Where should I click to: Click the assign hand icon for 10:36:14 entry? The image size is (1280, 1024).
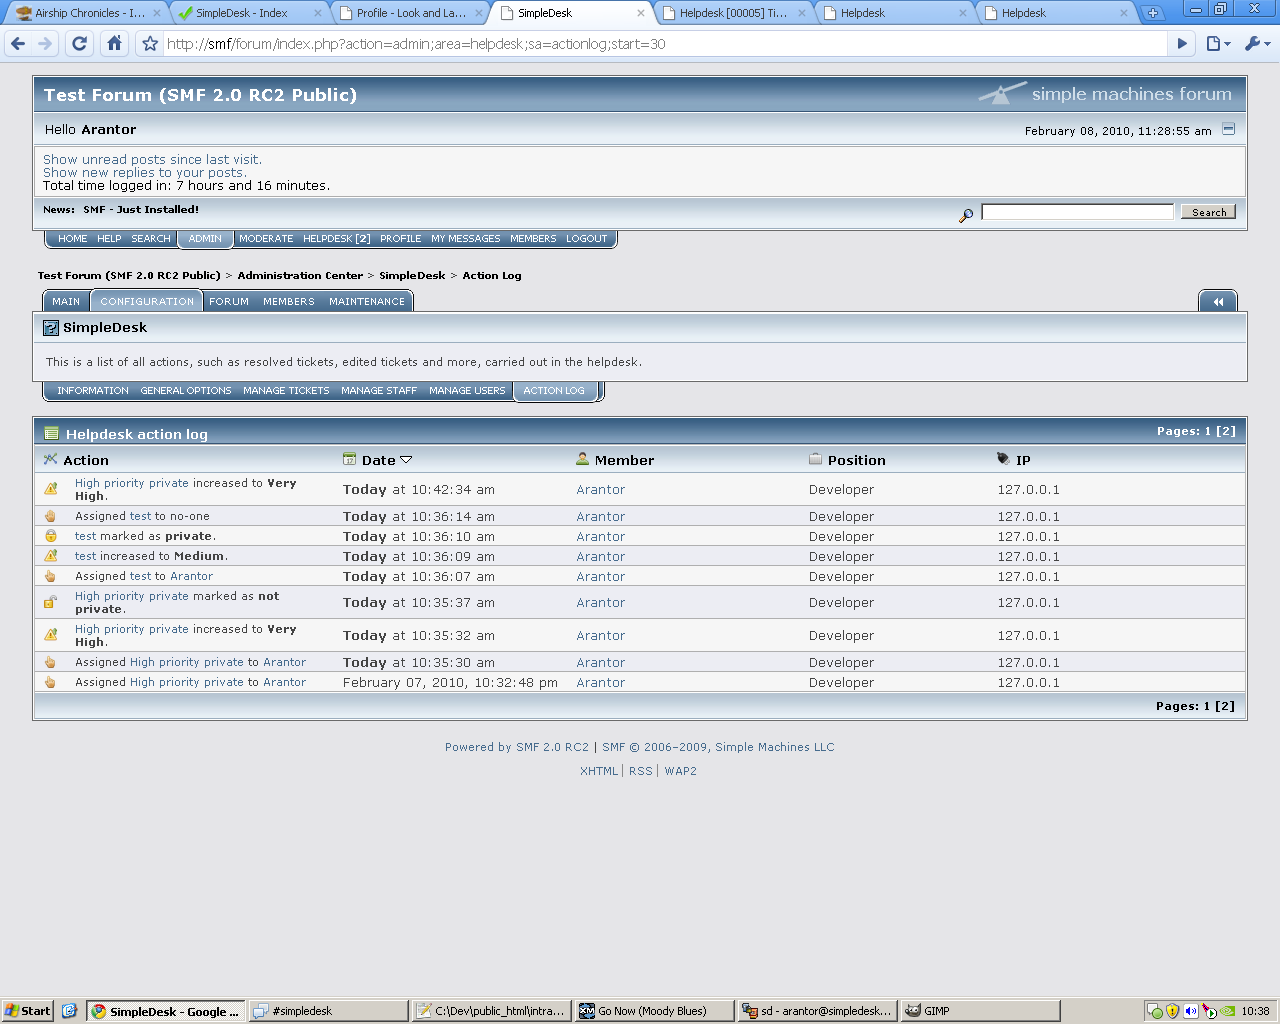pyautogui.click(x=51, y=516)
